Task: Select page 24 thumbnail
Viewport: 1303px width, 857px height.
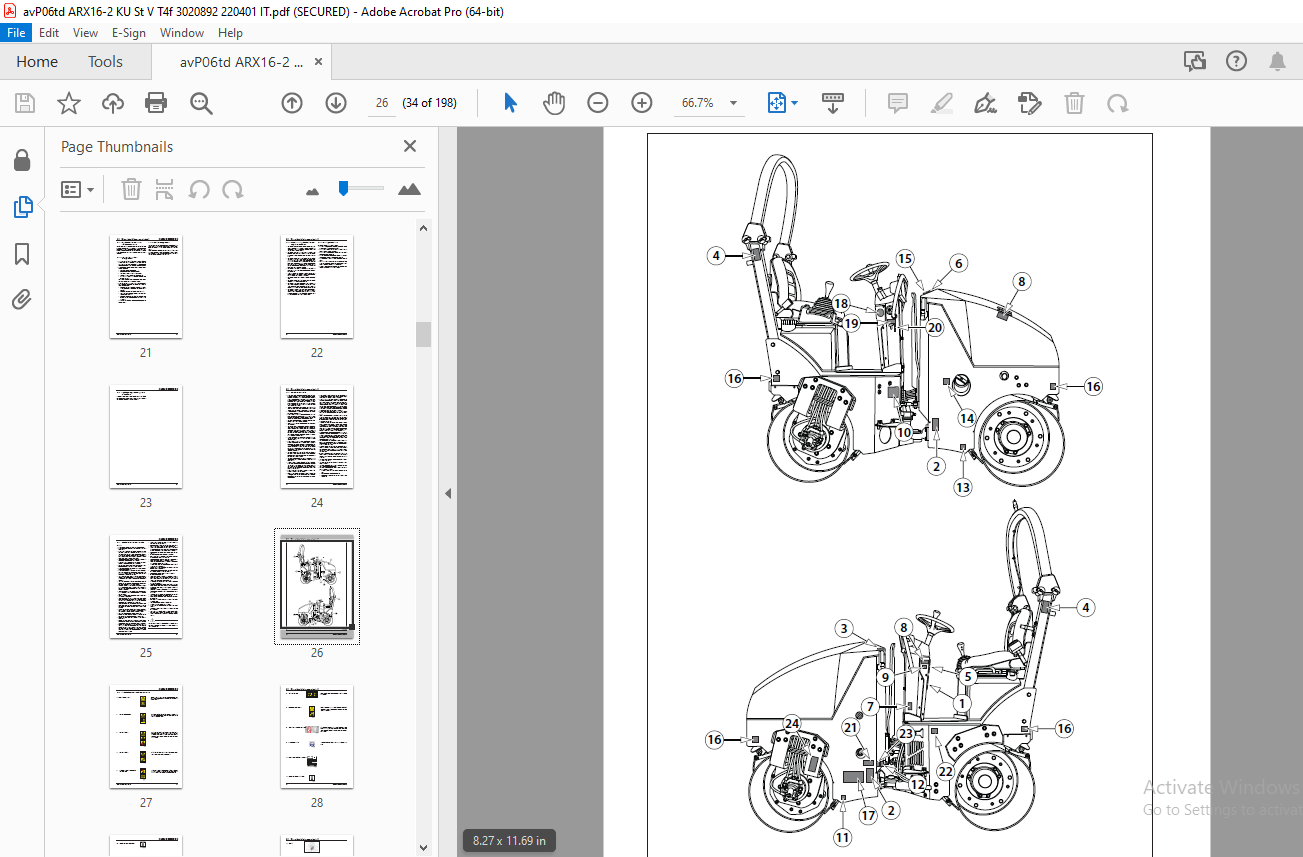Action: [317, 437]
